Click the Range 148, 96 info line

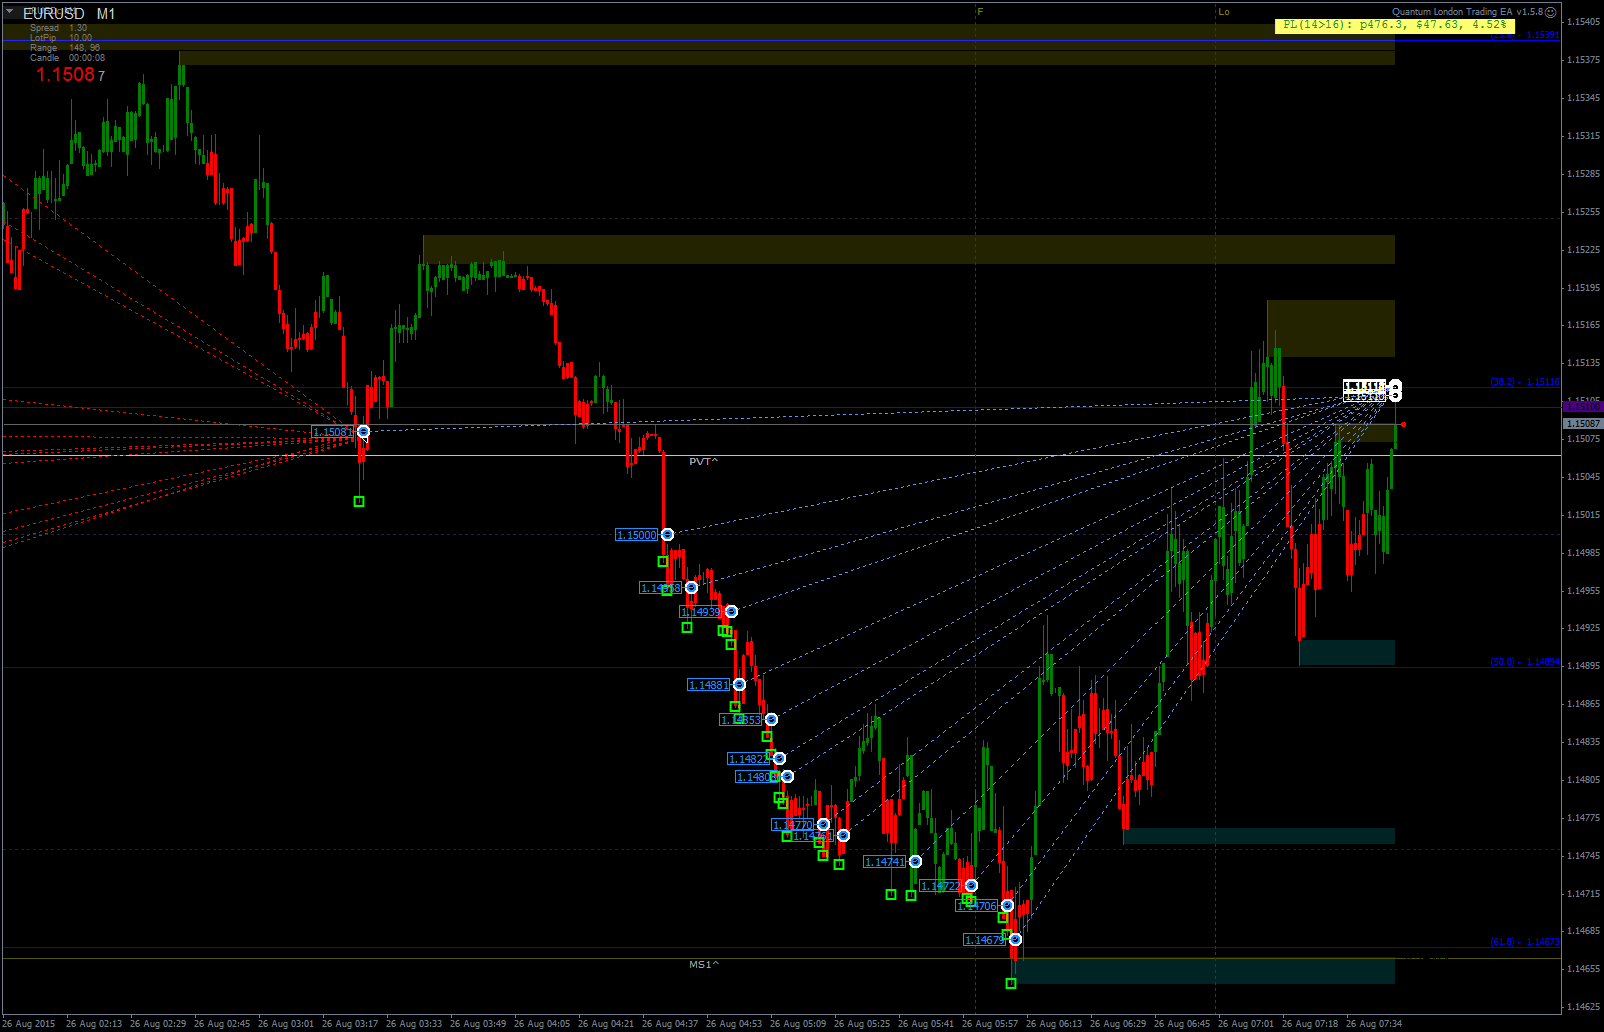65,48
